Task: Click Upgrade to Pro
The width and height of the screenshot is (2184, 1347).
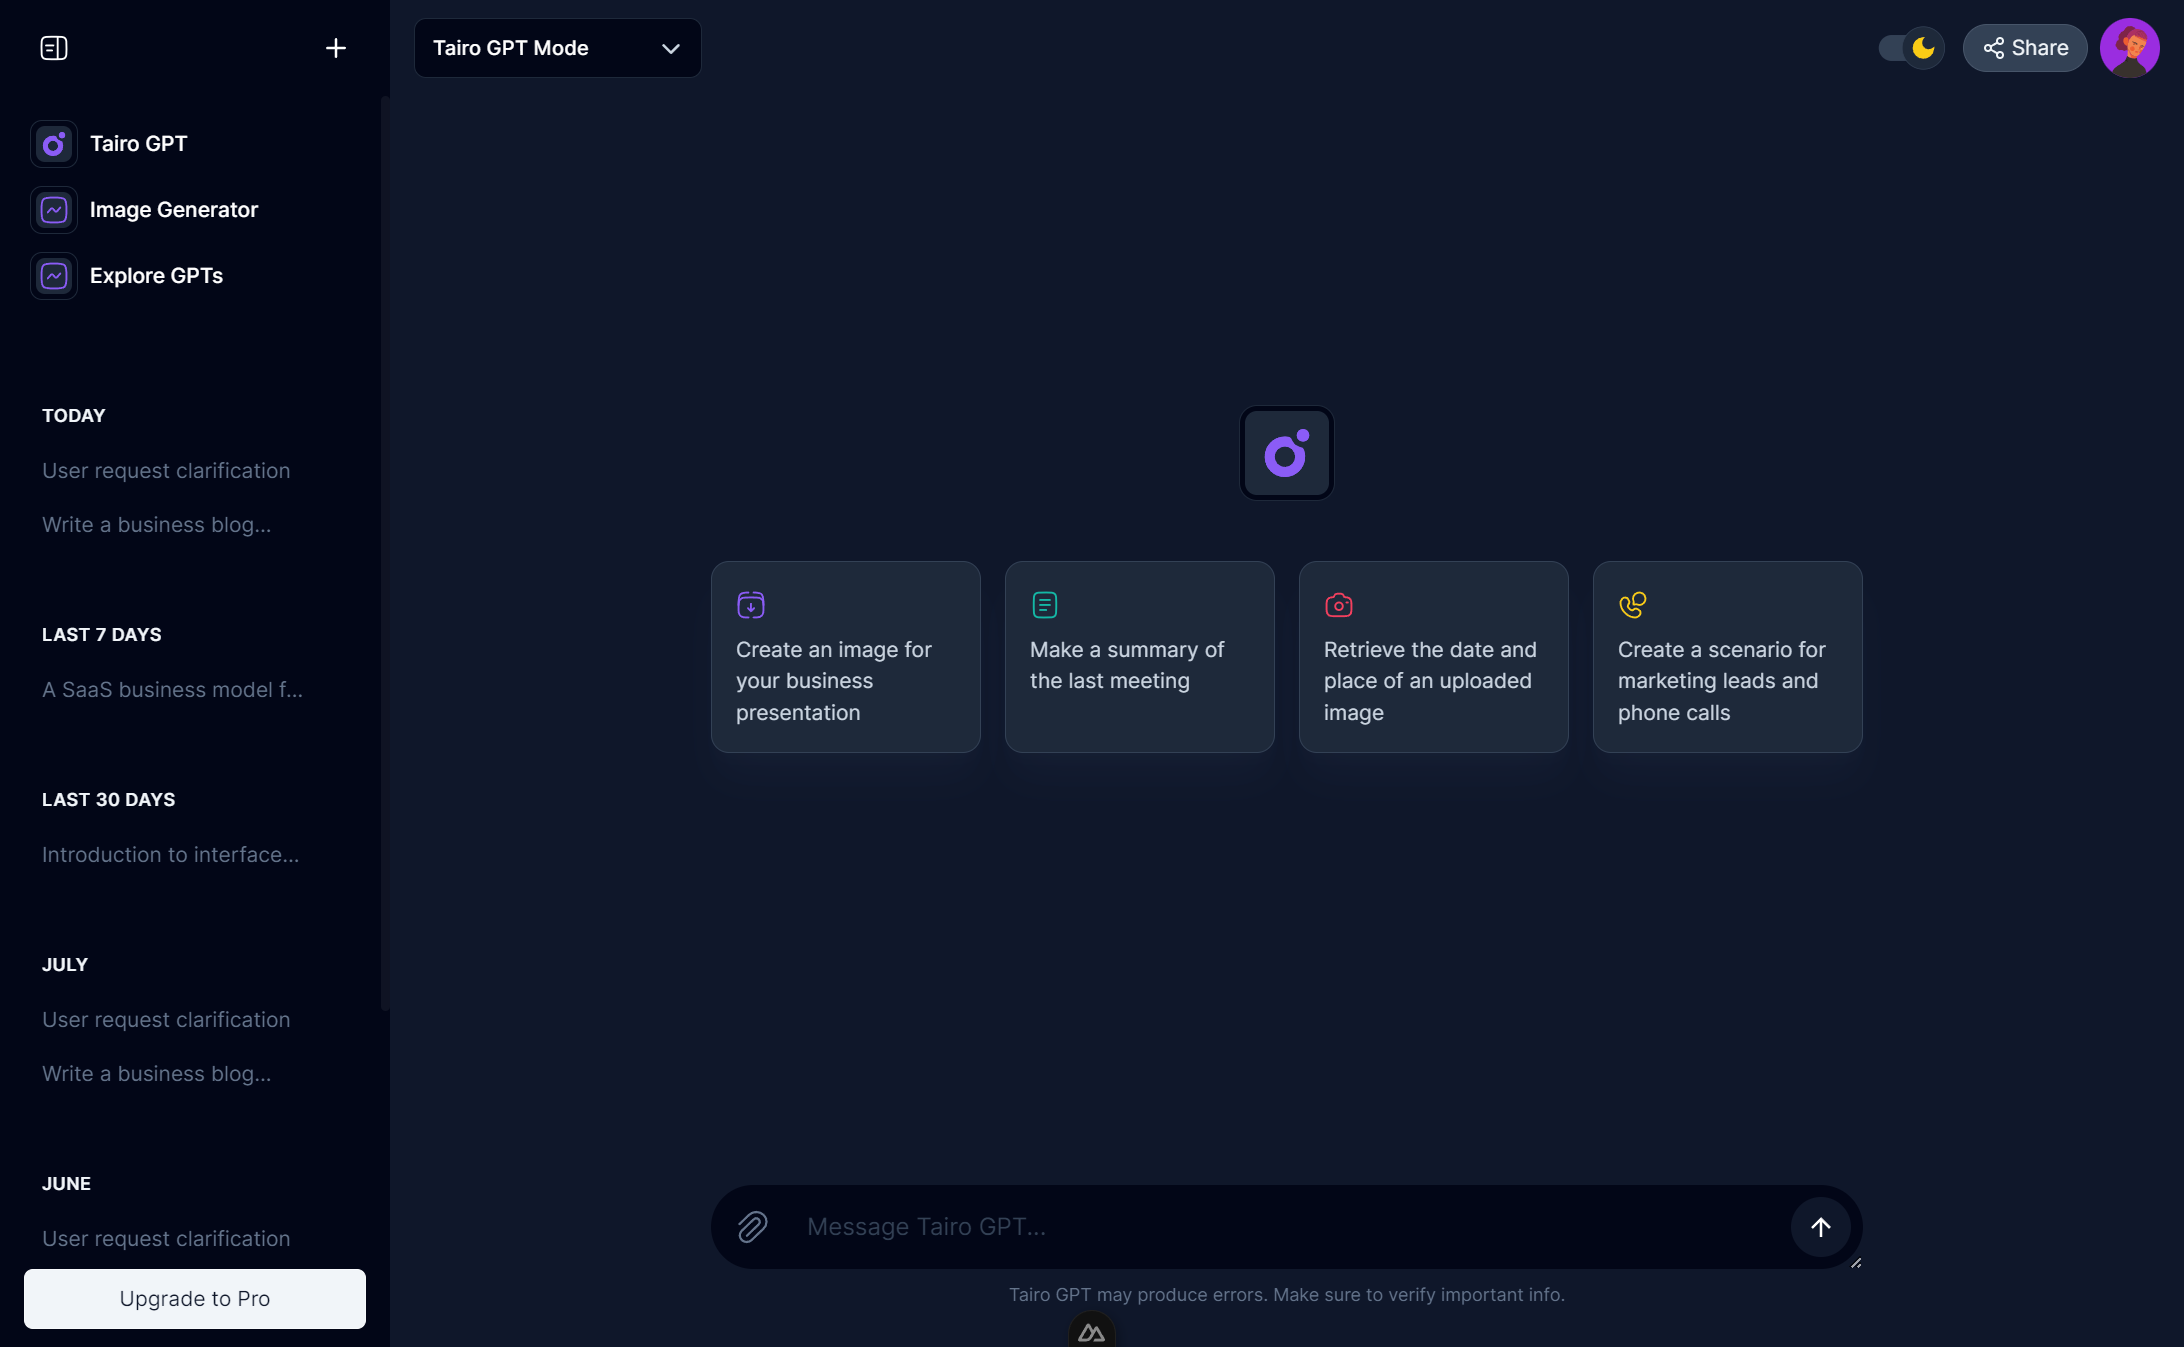Action: [194, 1299]
